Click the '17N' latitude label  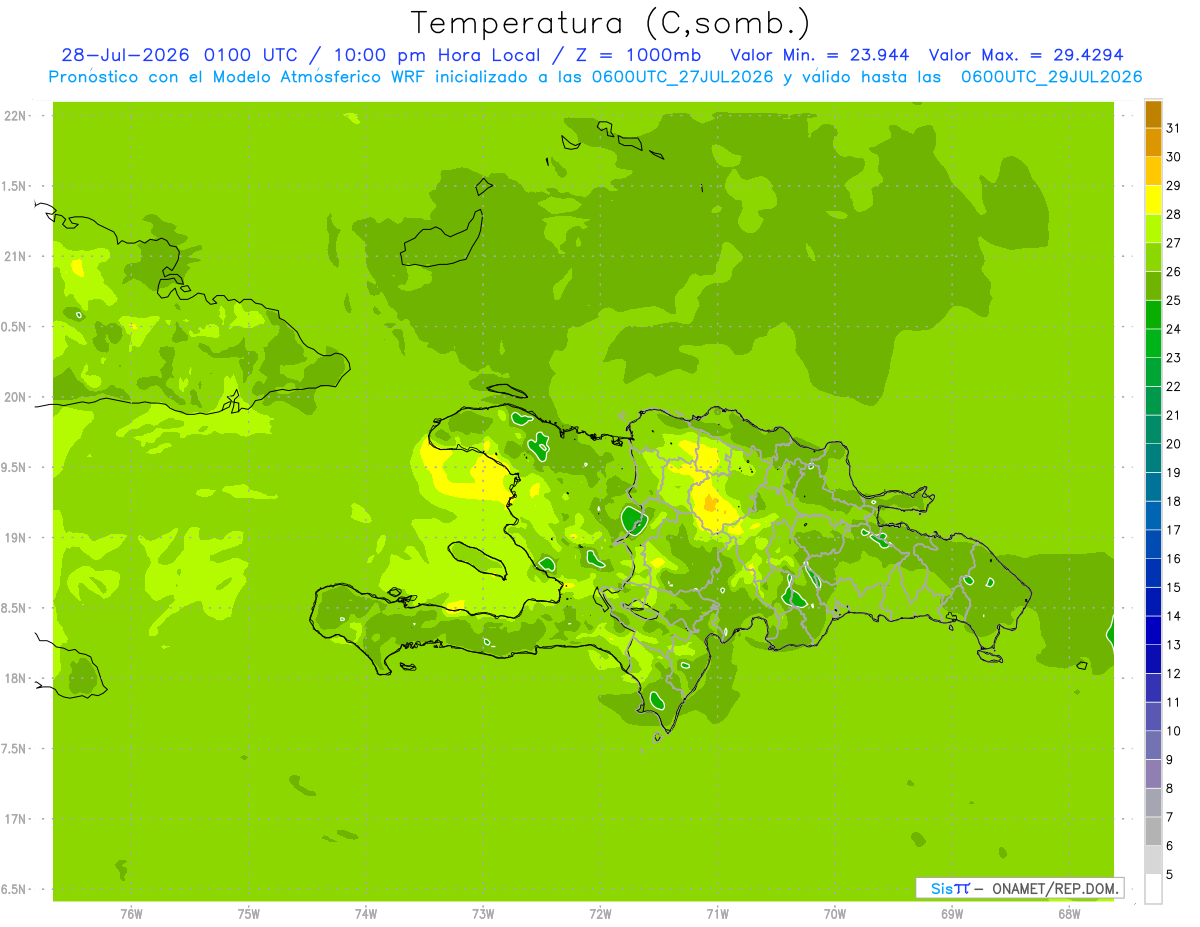pyautogui.click(x=15, y=819)
